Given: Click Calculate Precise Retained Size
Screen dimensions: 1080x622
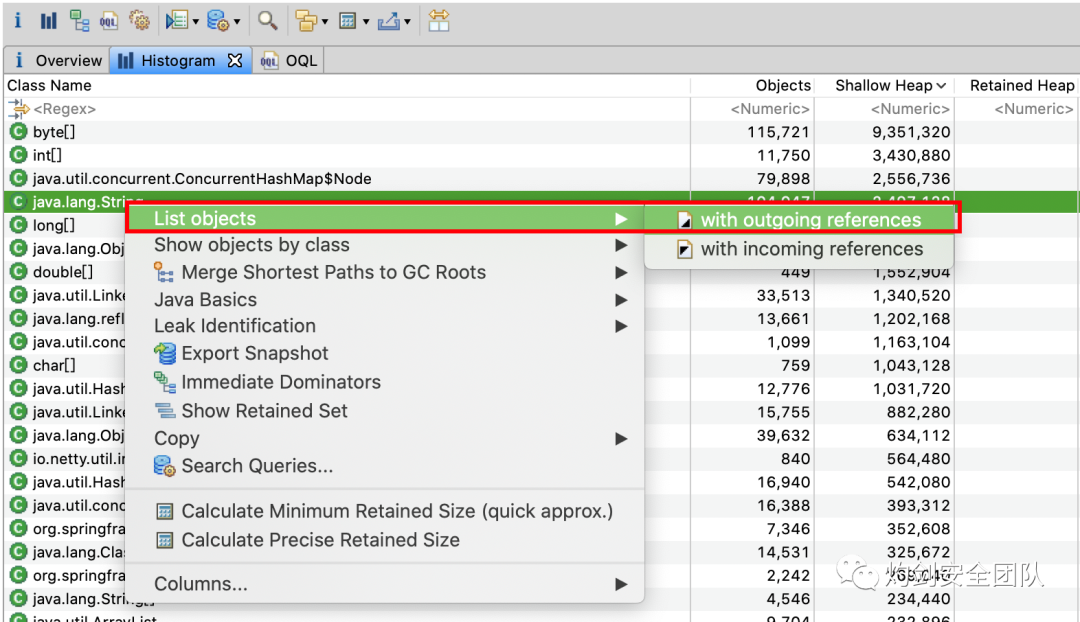Looking at the screenshot, I should [x=385, y=540].
